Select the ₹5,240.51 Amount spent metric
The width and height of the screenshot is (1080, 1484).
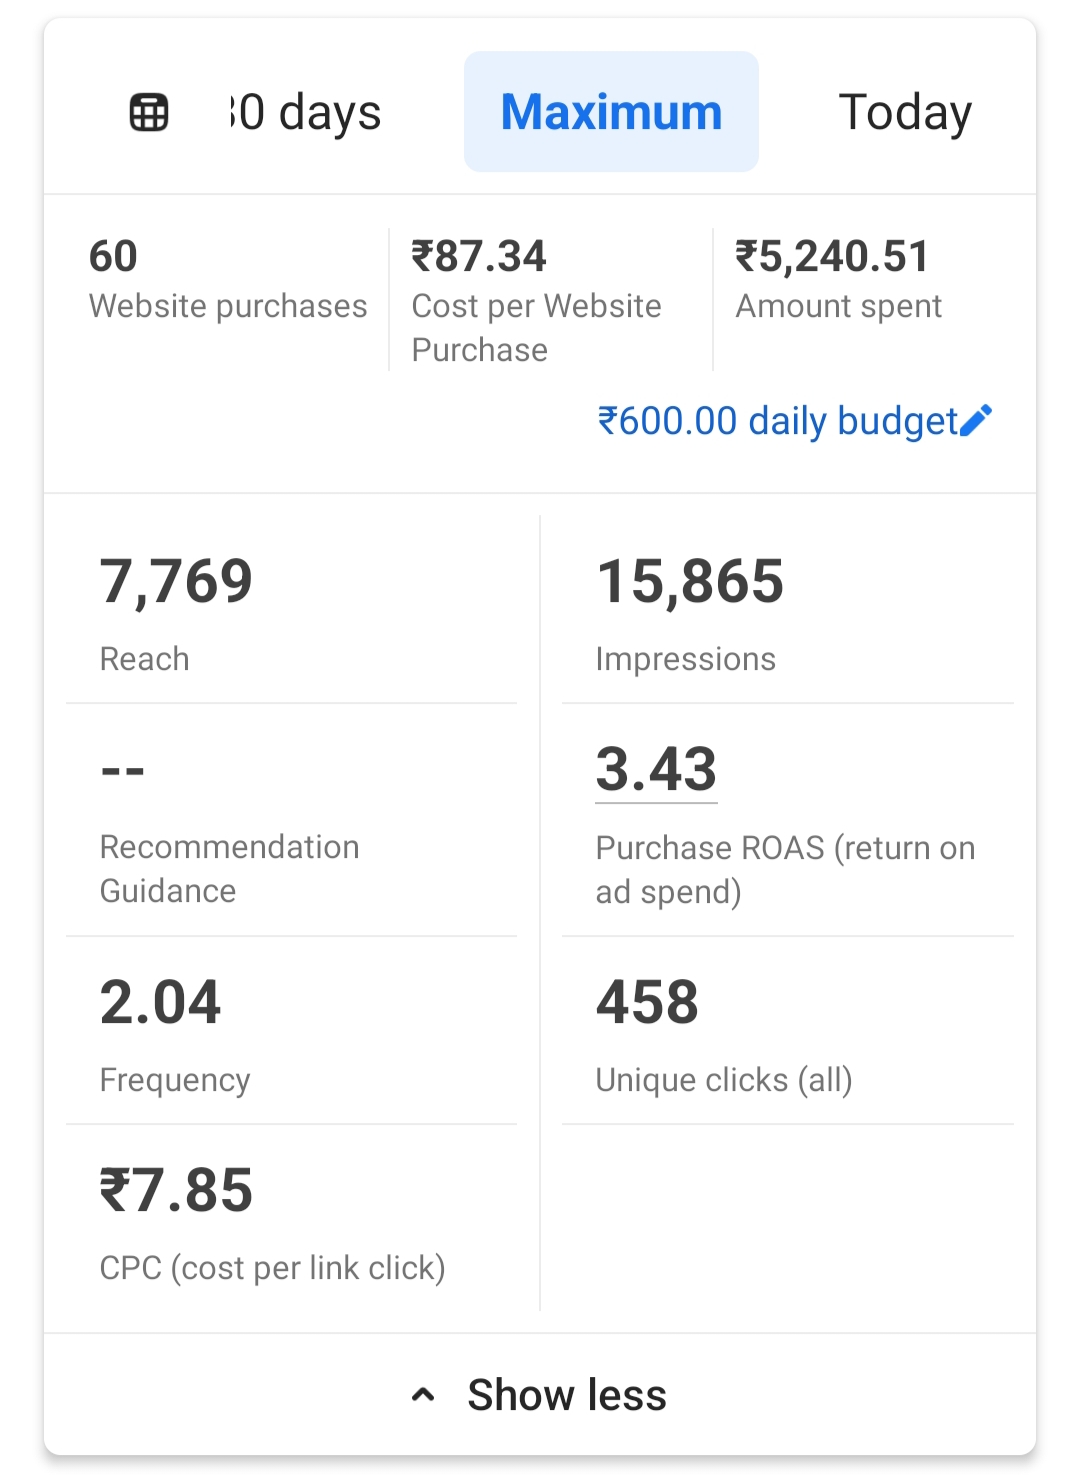pyautogui.click(x=838, y=280)
